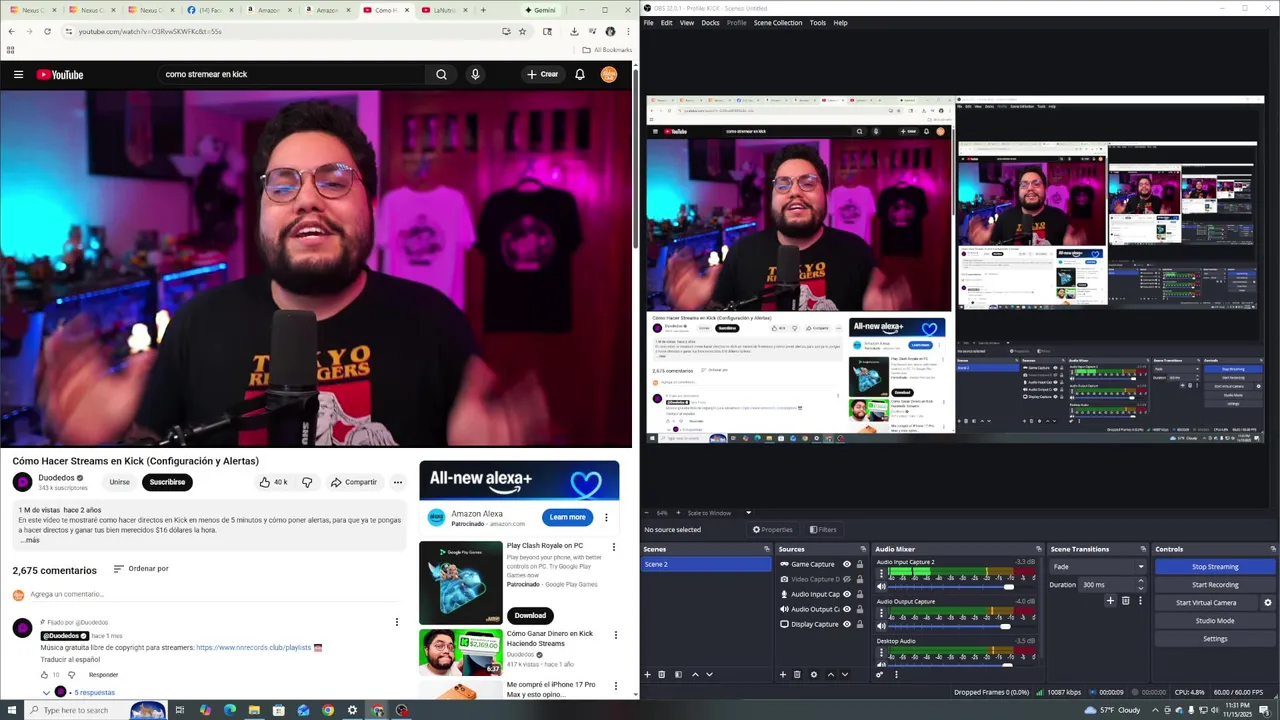Open the OBS Docks menu
This screenshot has width=1280, height=720.
pos(710,22)
